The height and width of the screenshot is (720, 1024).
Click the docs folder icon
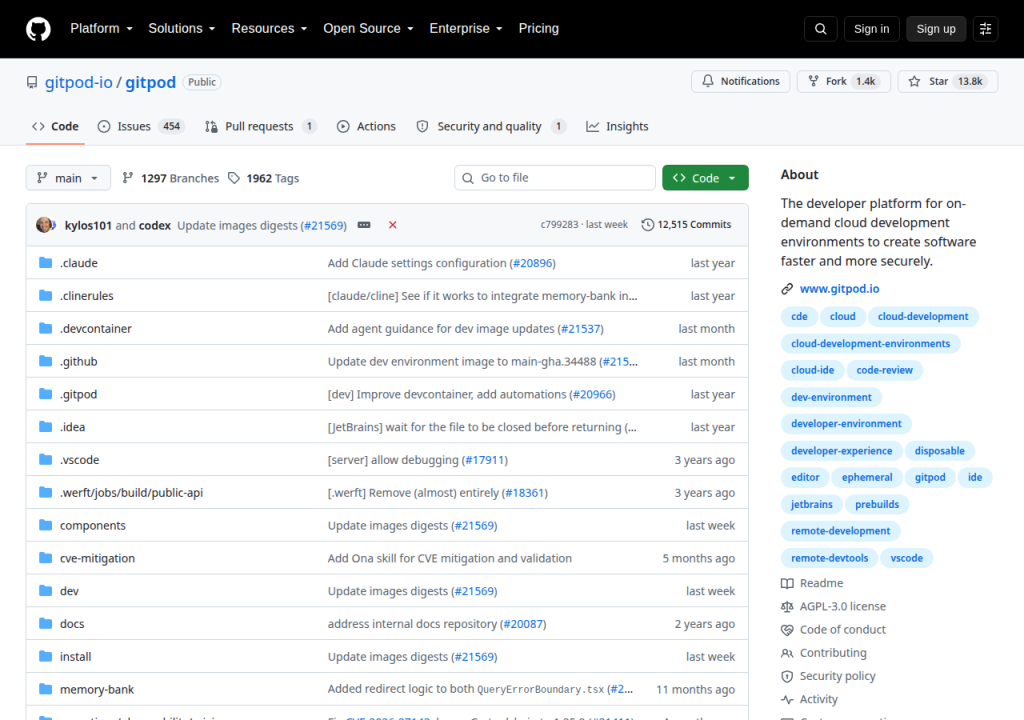click(45, 623)
